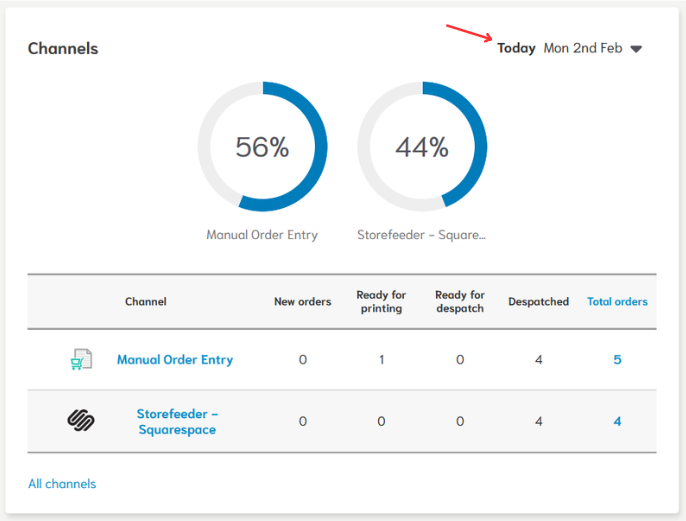Click the Ready for printing column header
This screenshot has width=686, height=521.
tap(381, 301)
